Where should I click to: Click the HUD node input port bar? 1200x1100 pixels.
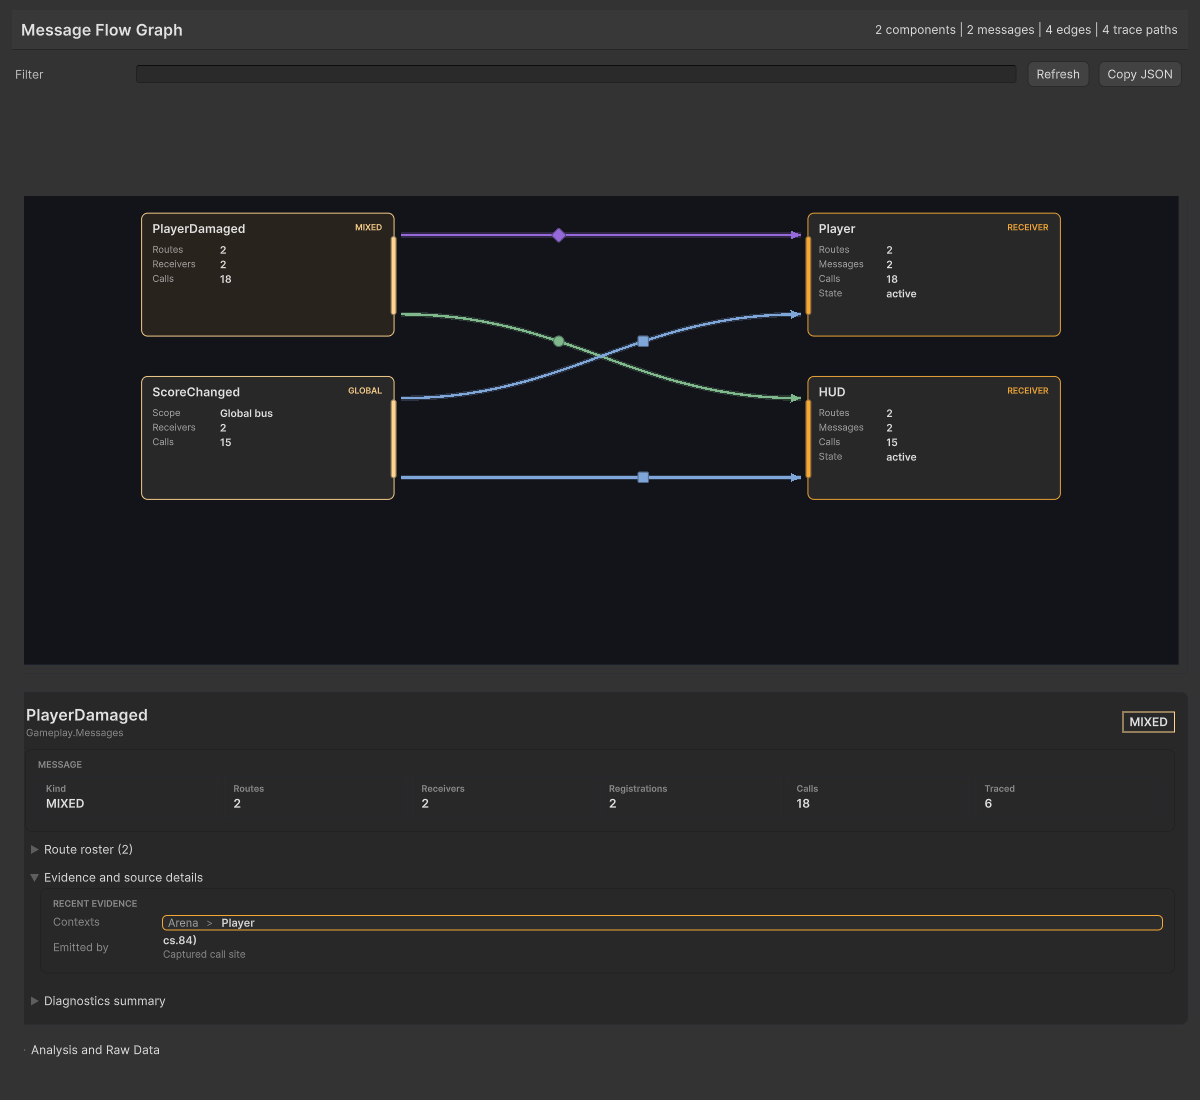pos(808,438)
